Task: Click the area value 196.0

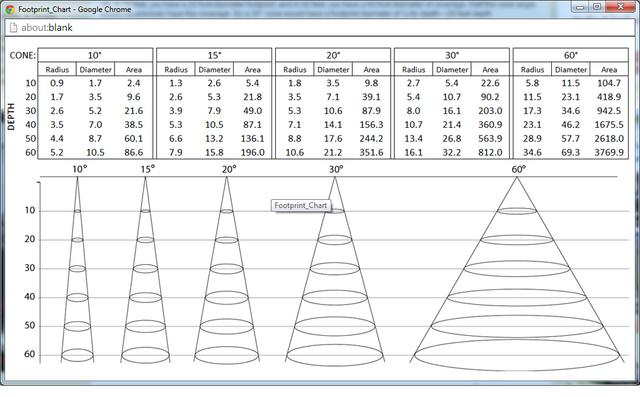Action: coord(253,153)
